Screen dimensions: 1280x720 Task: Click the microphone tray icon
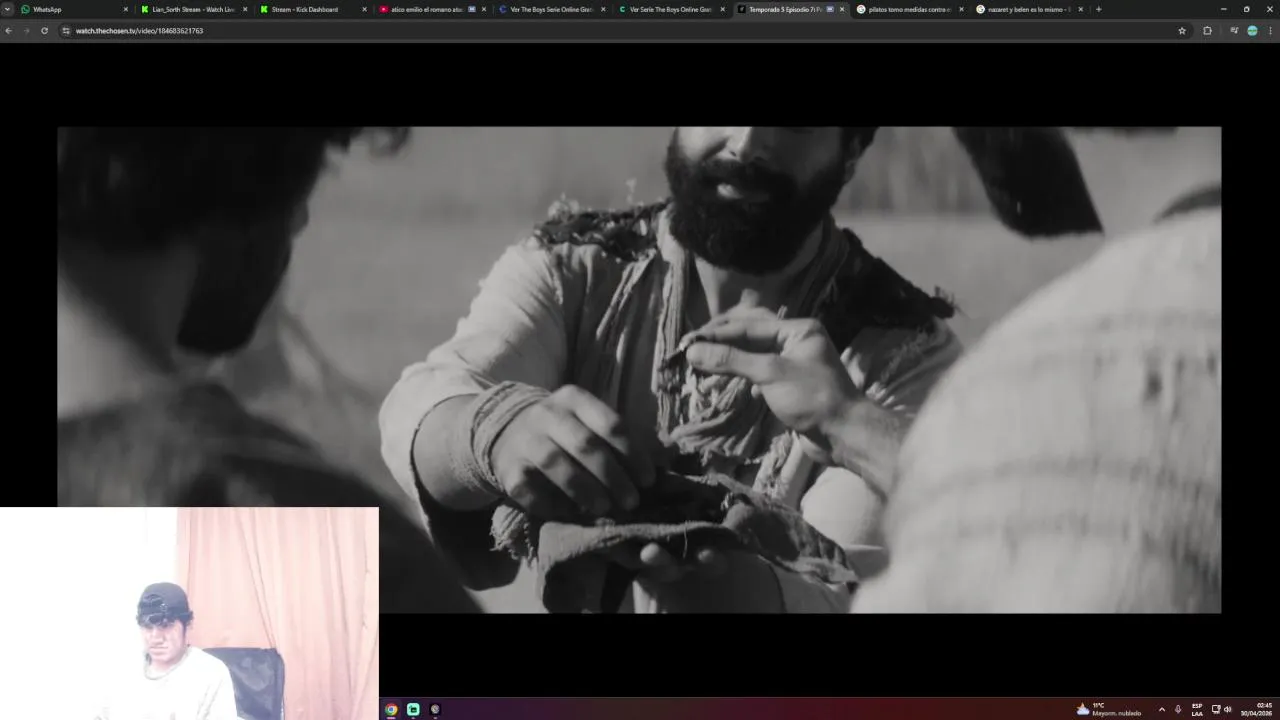(x=1178, y=709)
